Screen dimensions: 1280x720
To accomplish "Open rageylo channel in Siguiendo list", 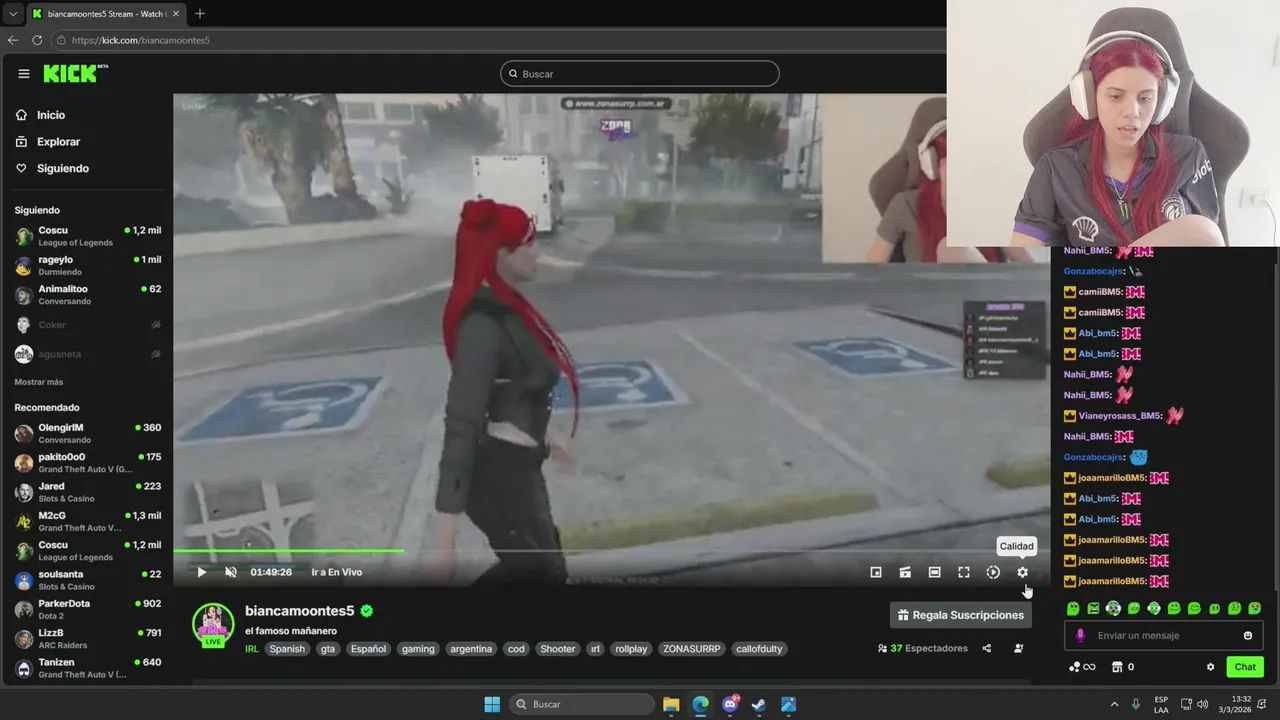I will pos(87,265).
